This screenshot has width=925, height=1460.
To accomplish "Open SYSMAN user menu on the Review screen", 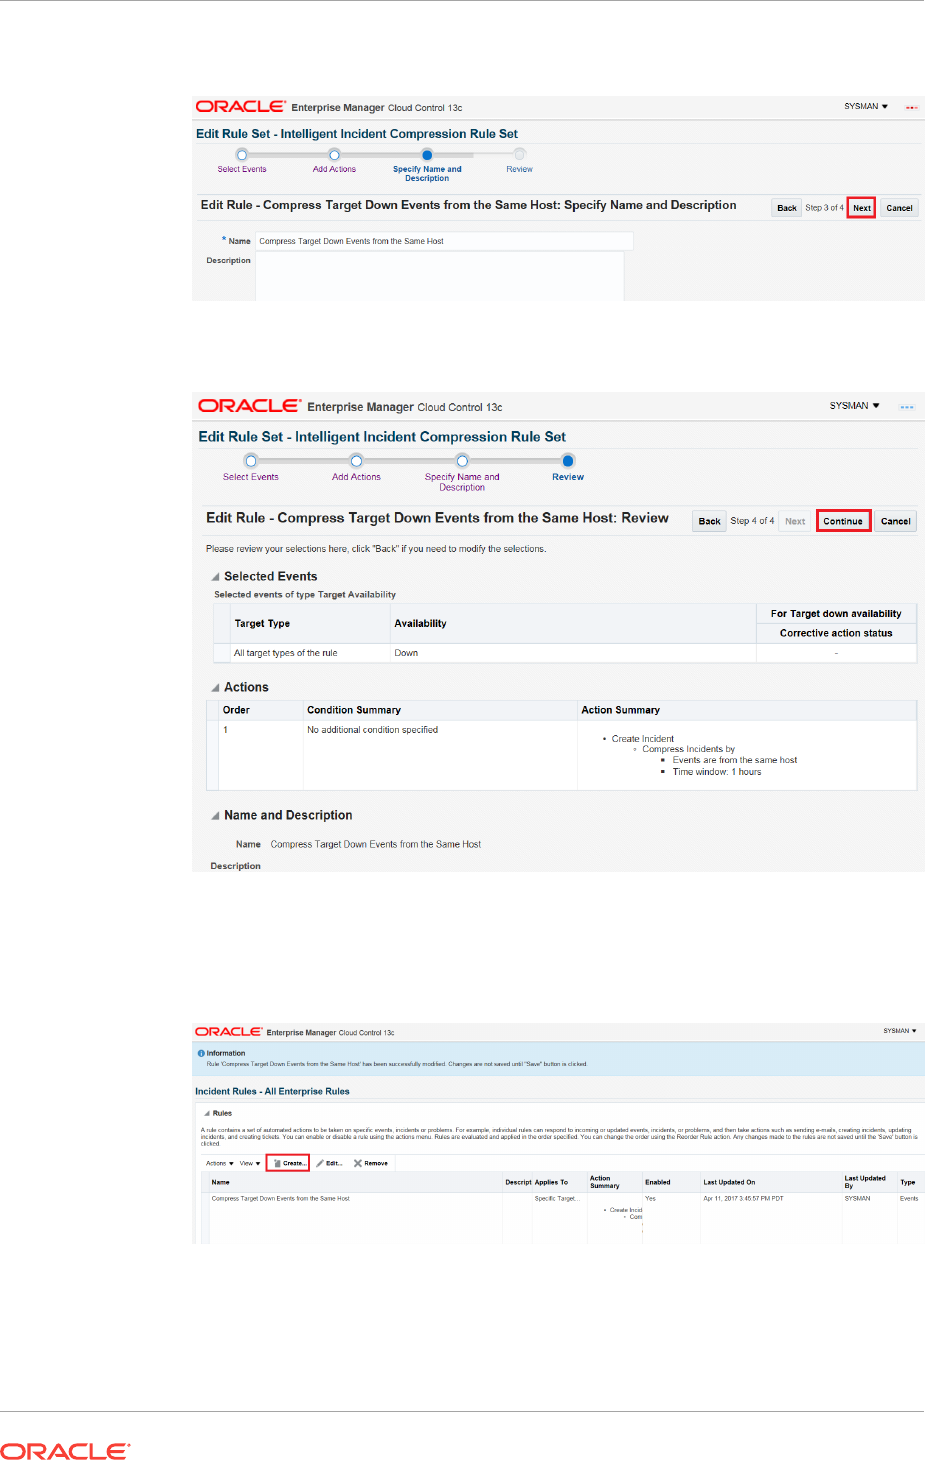I will pos(855,406).
